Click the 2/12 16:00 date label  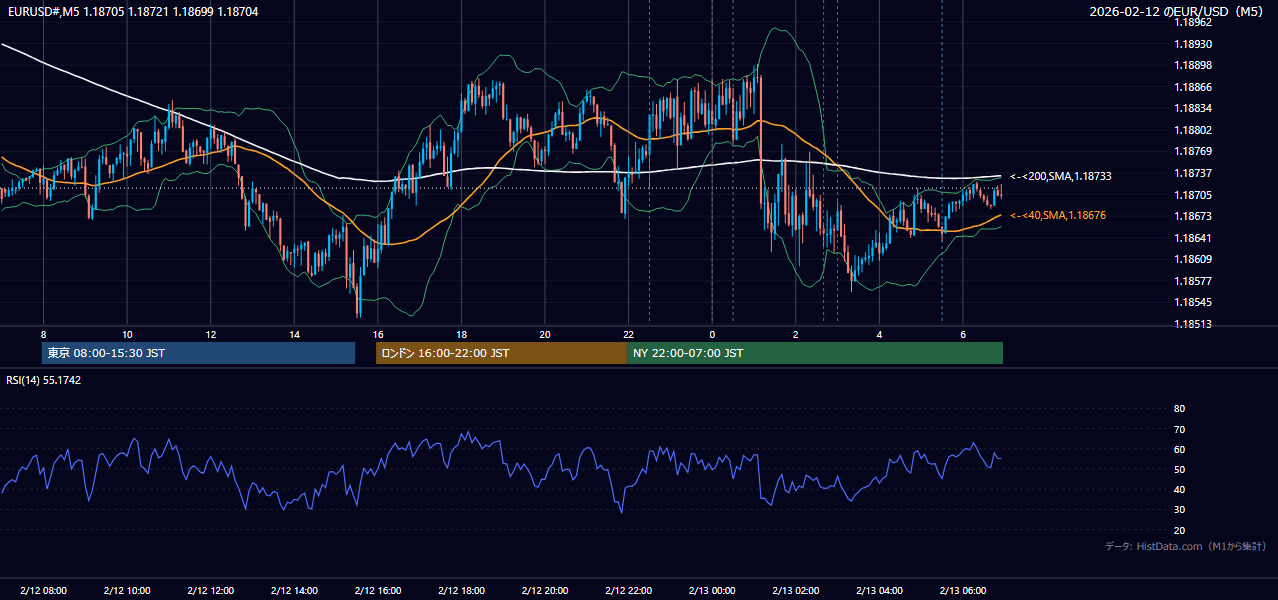[x=377, y=590]
